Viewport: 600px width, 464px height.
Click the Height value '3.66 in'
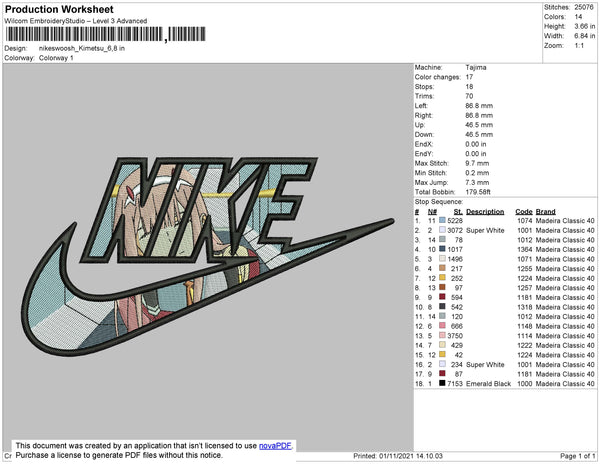[585, 26]
